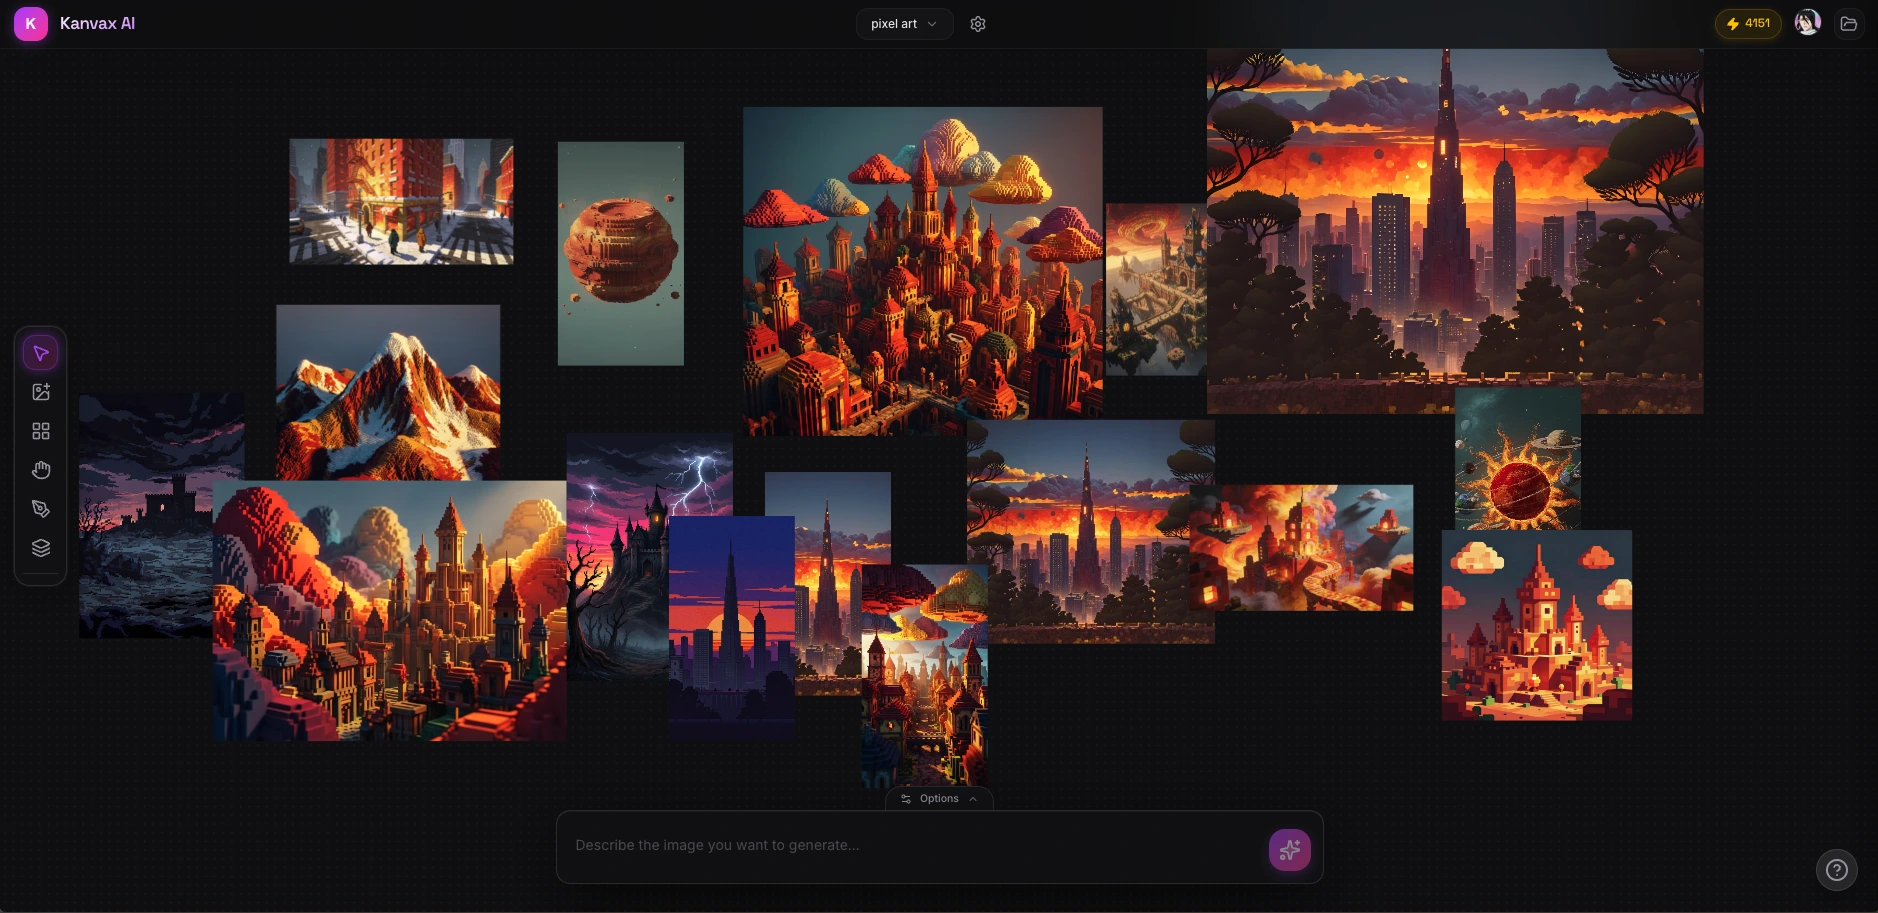Select the grid layout tool
The height and width of the screenshot is (913, 1878).
coord(41,431)
